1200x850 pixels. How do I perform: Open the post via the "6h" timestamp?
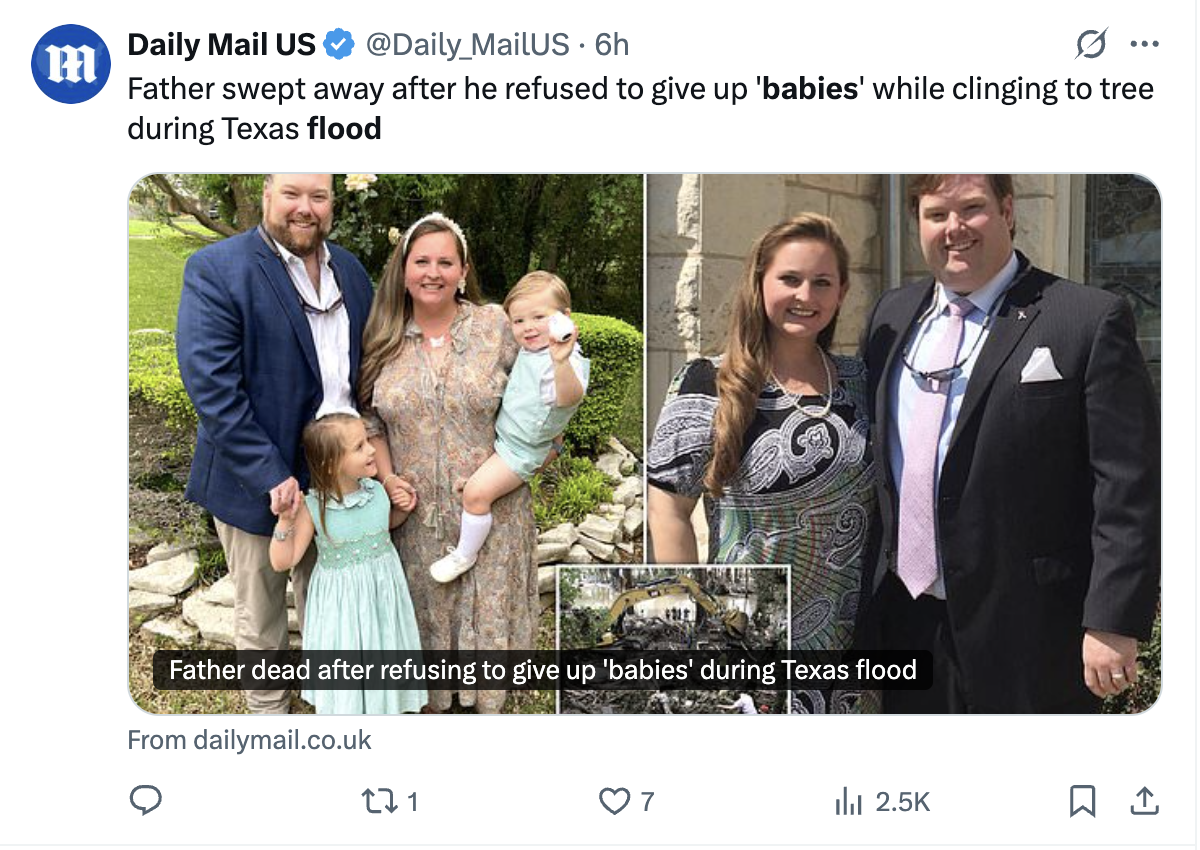click(x=611, y=44)
